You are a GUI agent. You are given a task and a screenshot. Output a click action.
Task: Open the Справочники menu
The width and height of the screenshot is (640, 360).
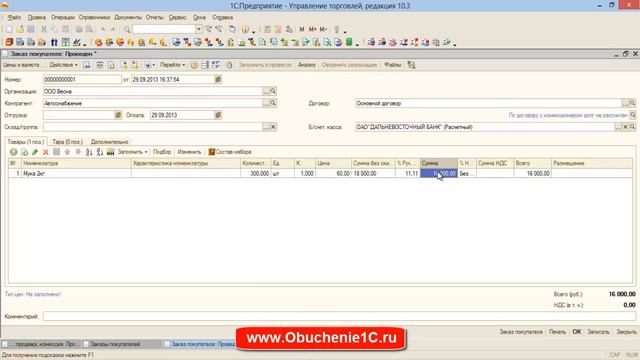coord(94,18)
